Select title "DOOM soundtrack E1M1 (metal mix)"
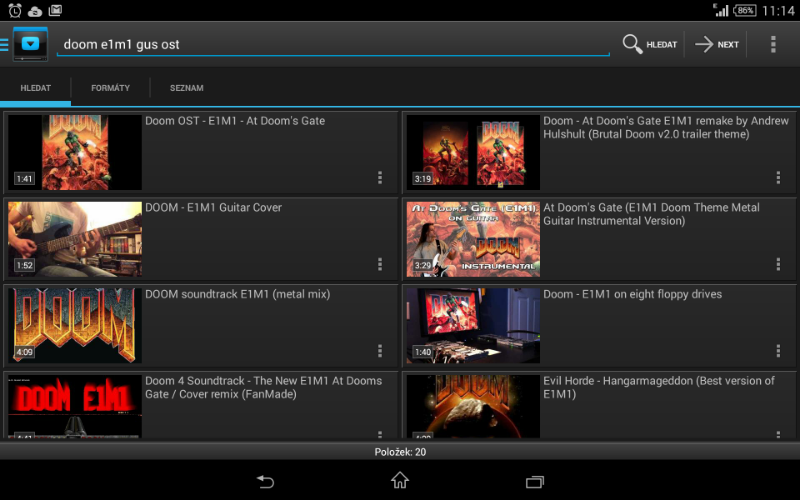The image size is (800, 500). pos(237,294)
